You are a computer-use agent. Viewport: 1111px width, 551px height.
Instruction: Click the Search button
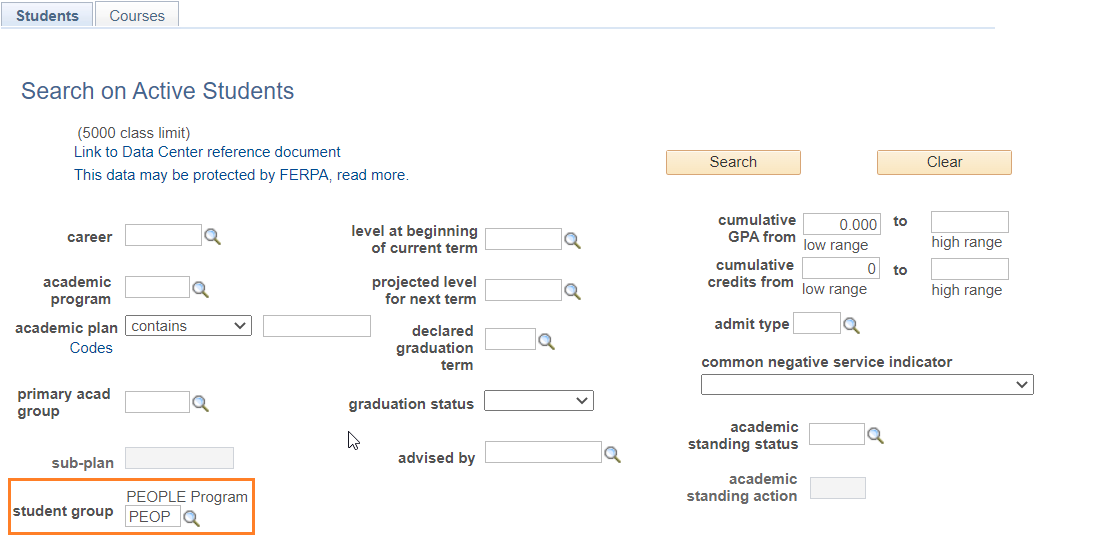pos(733,162)
